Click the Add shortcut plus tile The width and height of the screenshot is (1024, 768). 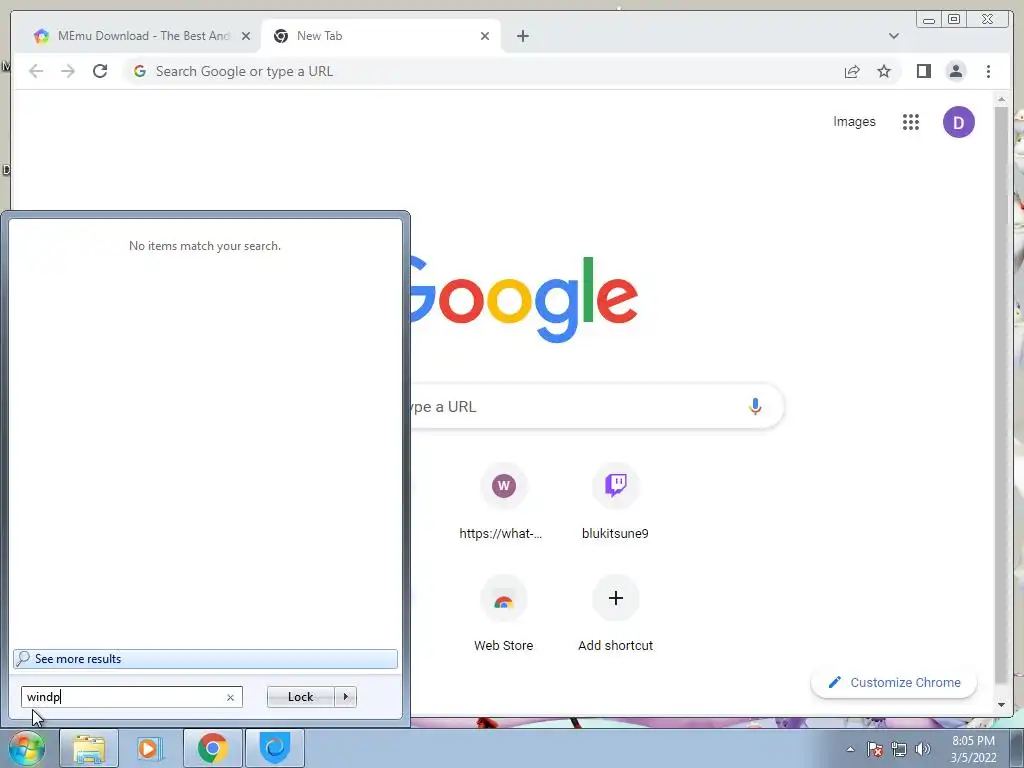point(615,615)
